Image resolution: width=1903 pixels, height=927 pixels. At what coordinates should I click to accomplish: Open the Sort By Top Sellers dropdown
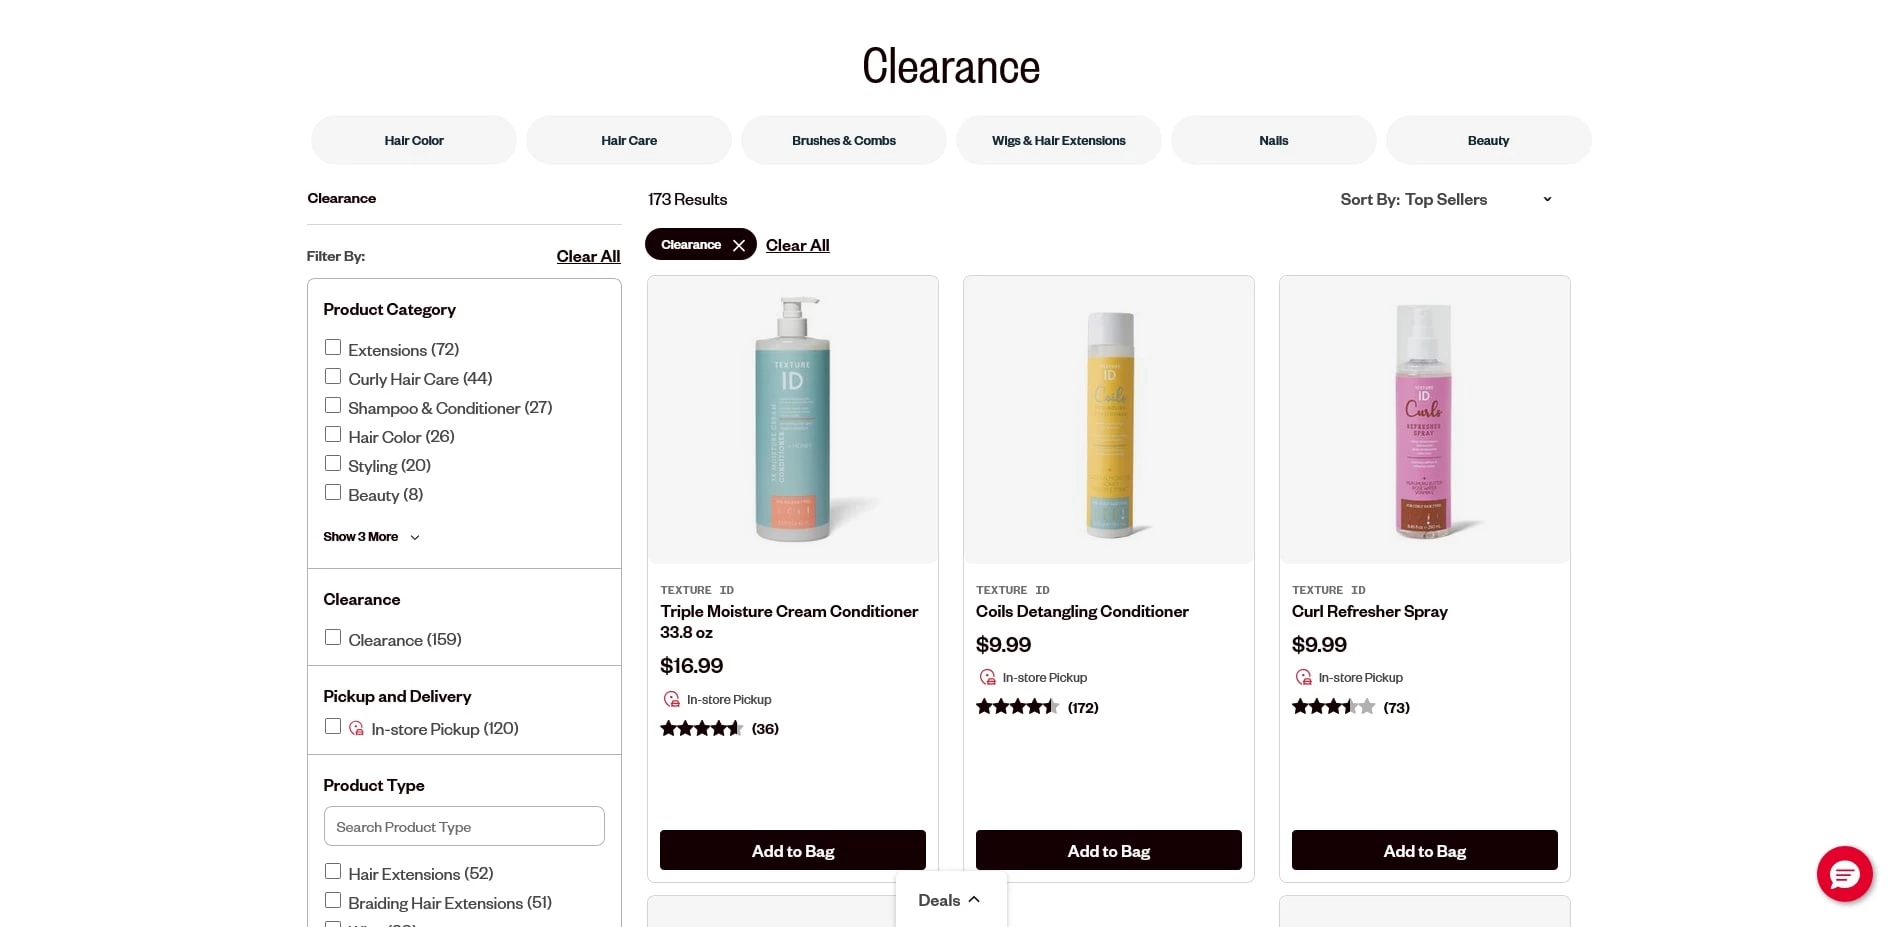pyautogui.click(x=1445, y=199)
